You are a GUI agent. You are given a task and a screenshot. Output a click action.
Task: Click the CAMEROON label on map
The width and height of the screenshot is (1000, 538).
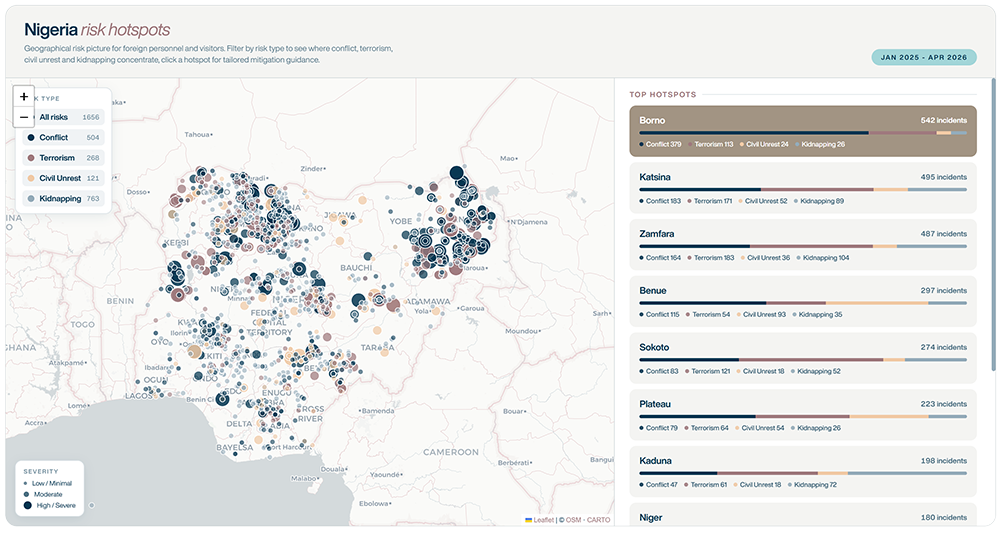(451, 452)
